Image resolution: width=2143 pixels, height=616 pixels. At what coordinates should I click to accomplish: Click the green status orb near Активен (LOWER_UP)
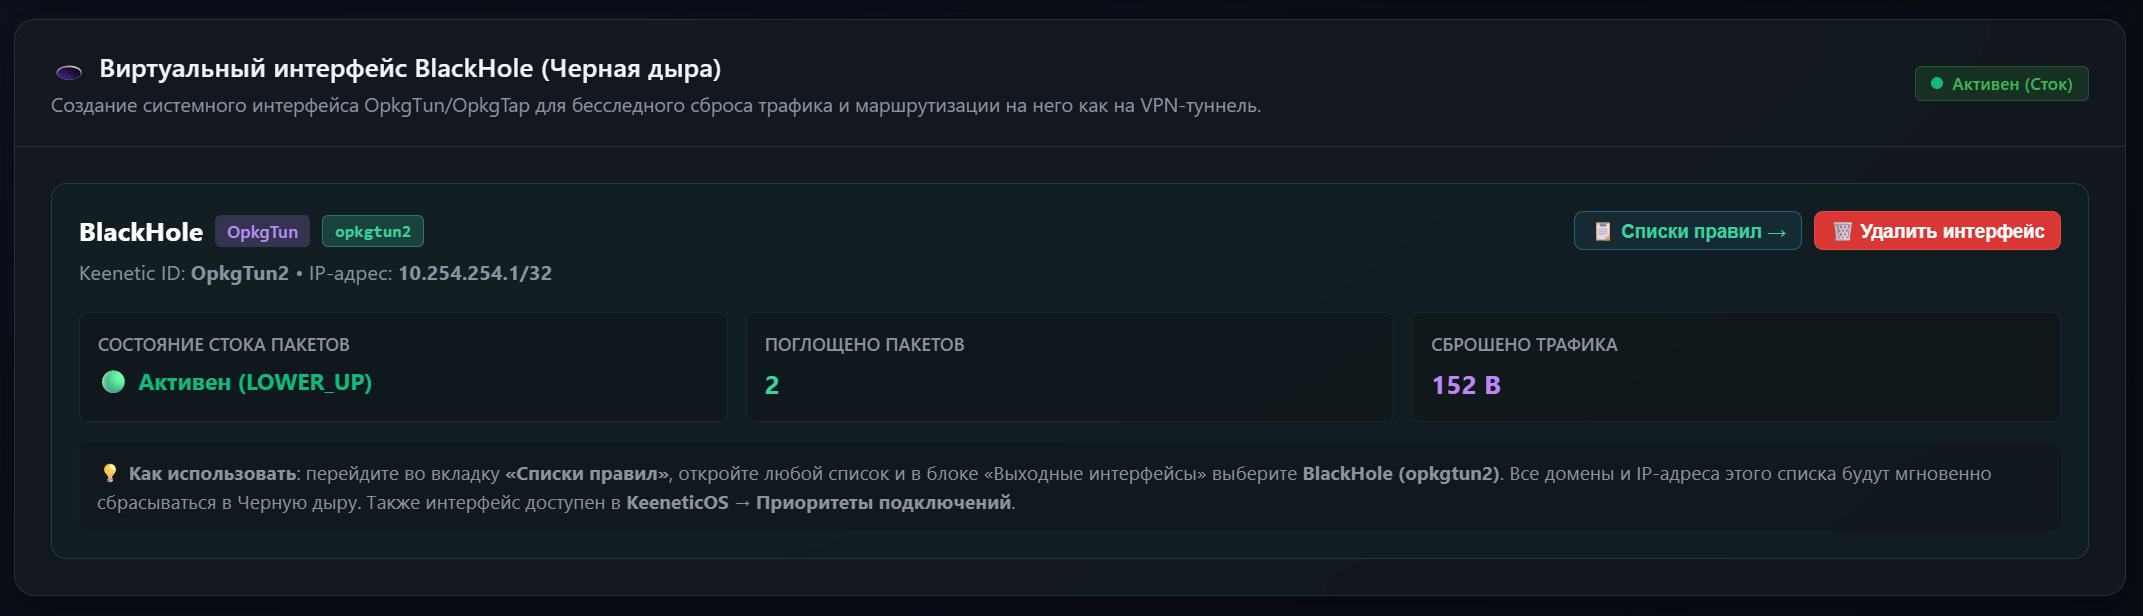114,382
